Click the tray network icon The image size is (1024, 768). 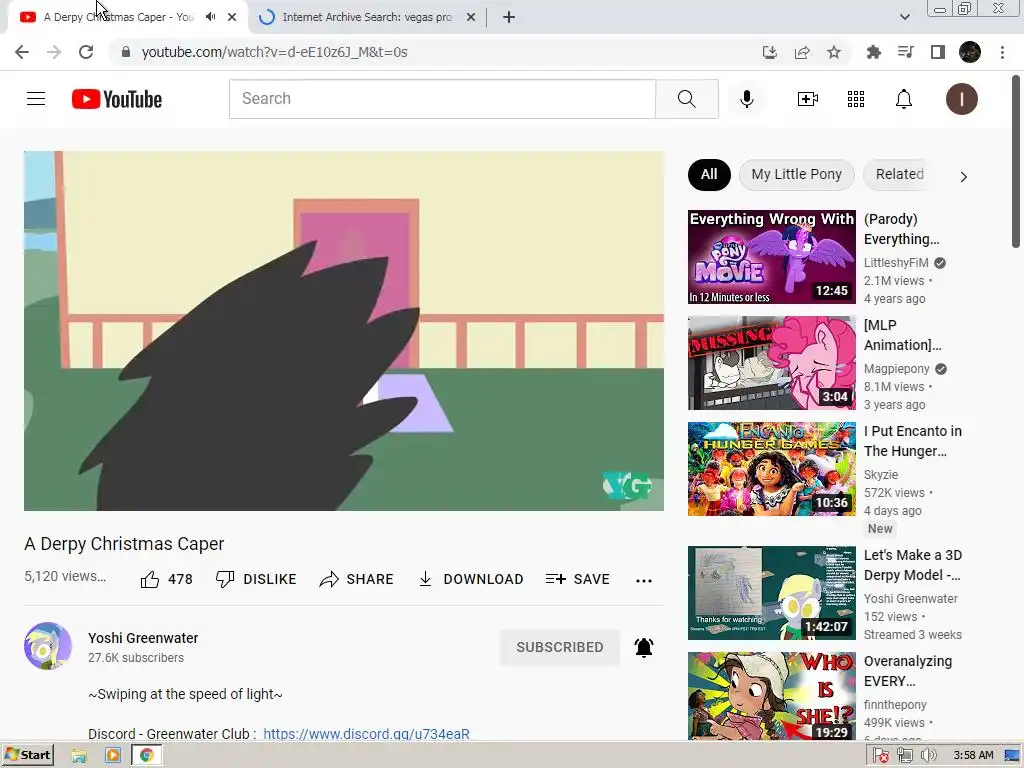click(x=904, y=756)
